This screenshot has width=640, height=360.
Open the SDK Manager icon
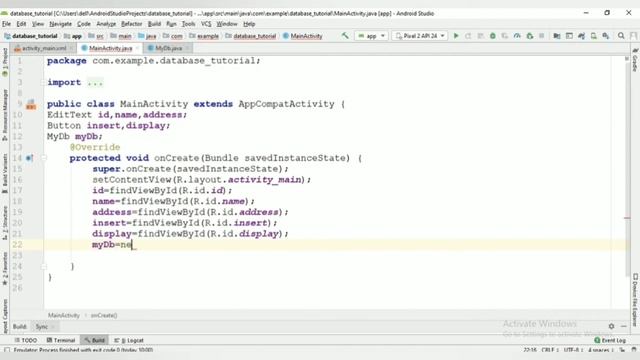(x=606, y=36)
